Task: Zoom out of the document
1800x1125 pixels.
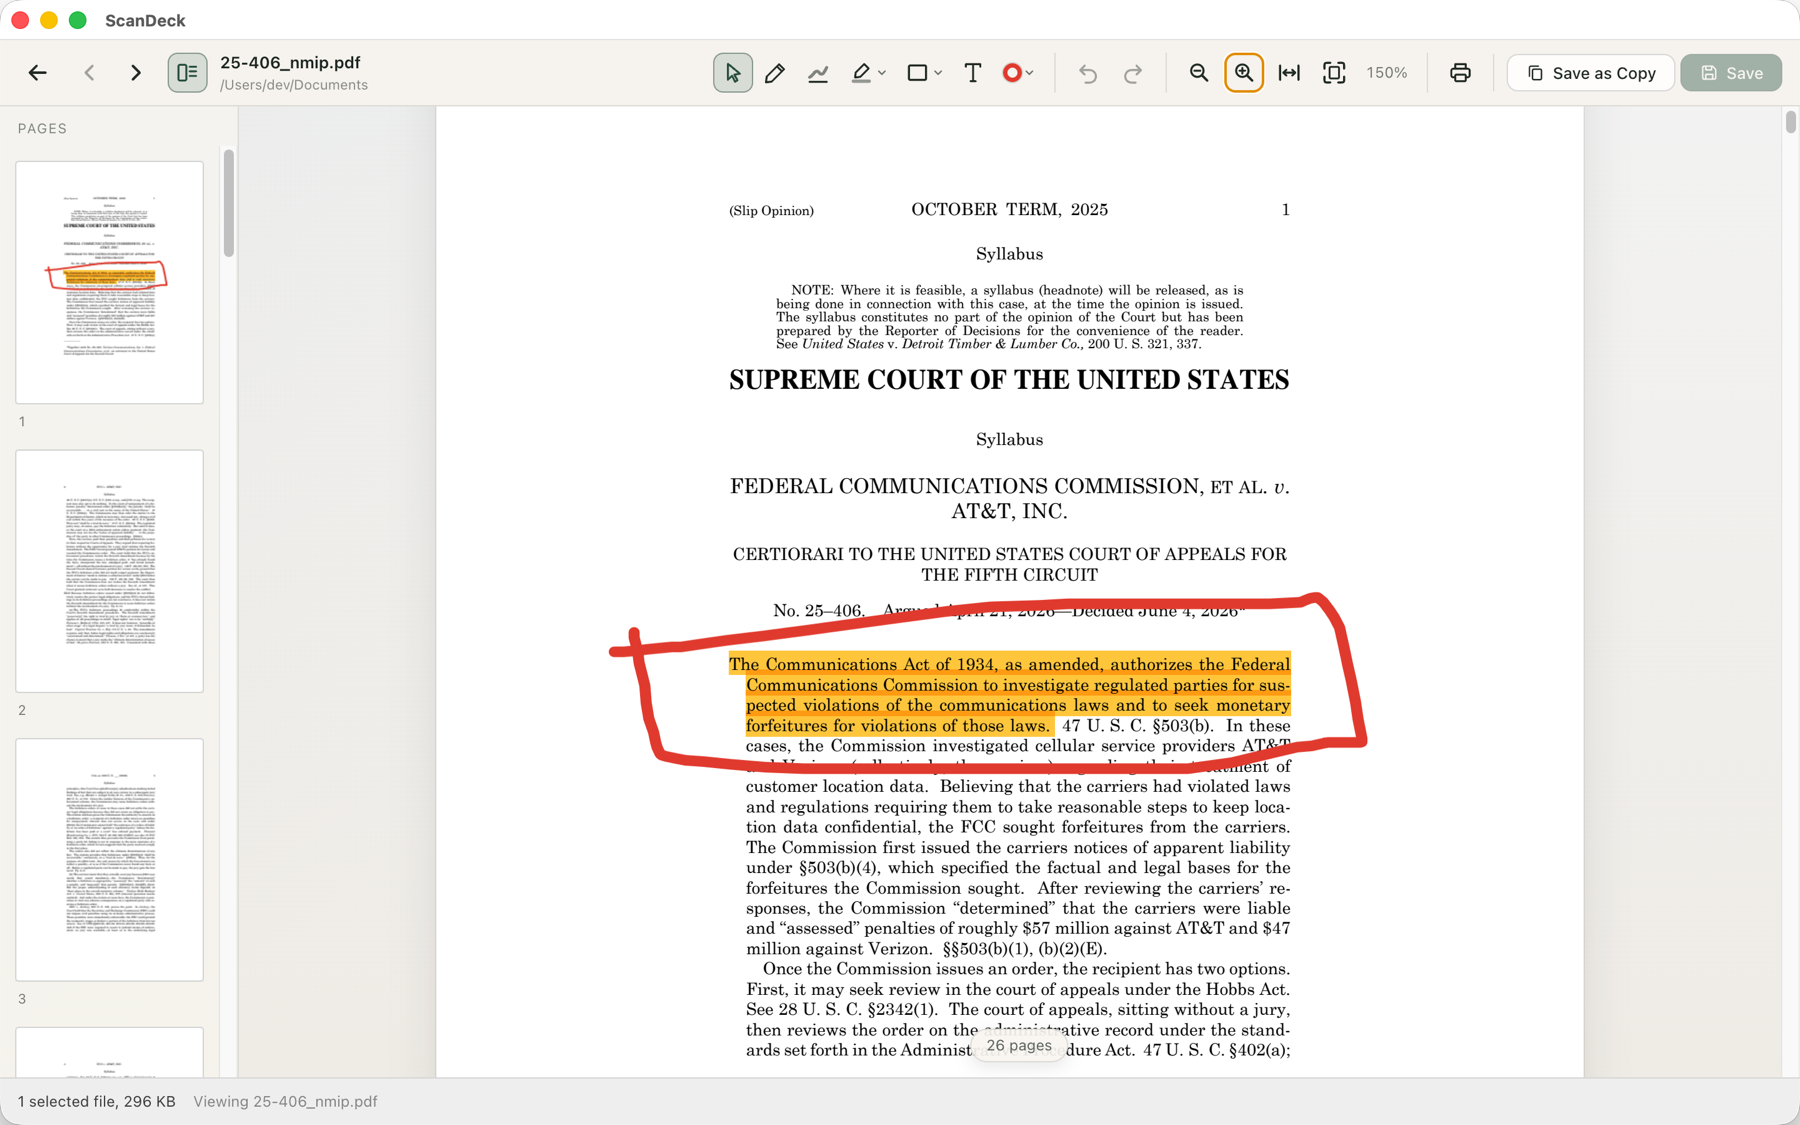Action: point(1199,73)
